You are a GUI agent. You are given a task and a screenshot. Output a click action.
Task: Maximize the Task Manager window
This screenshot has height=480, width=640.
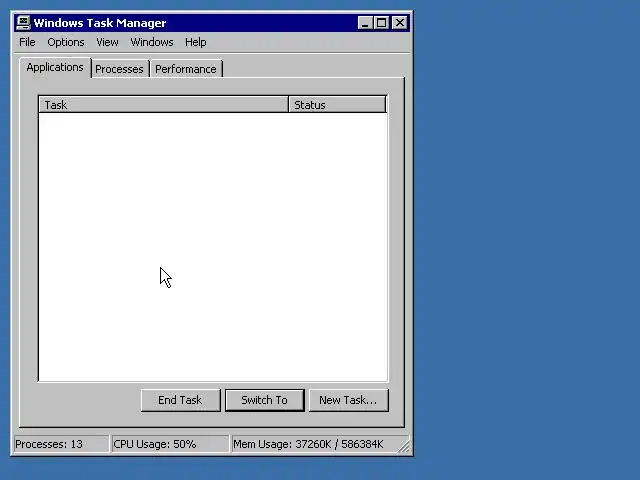coord(382,23)
